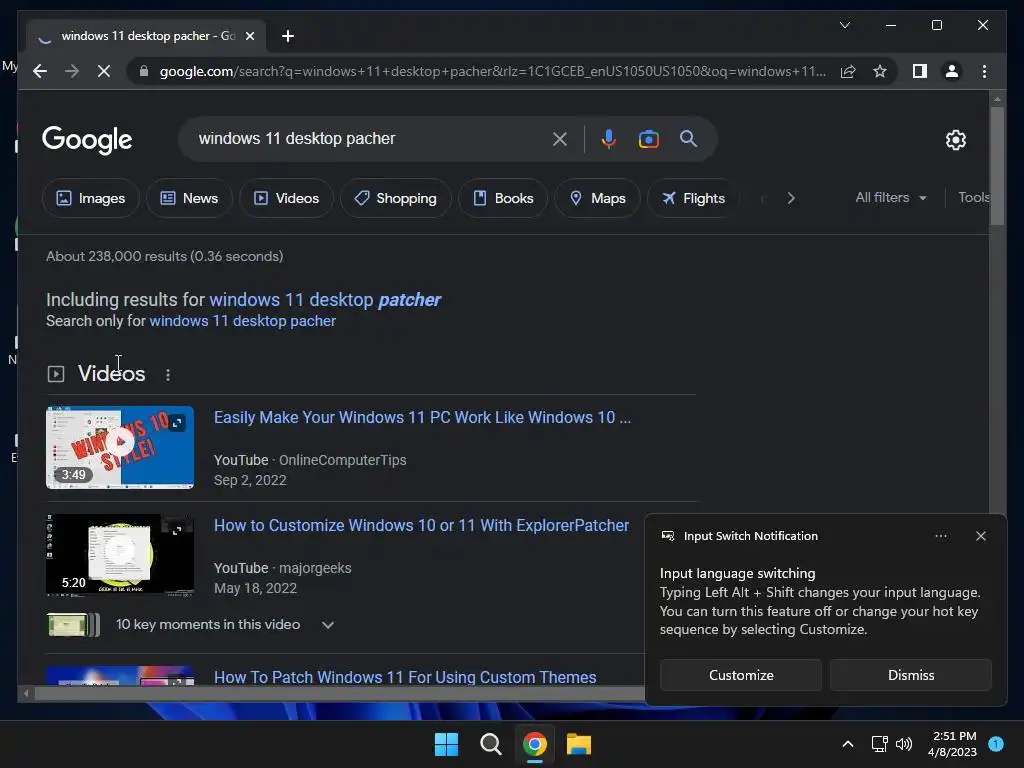Switch to Shopping results
Screen dimensions: 1024x768
pyautogui.click(x=395, y=198)
